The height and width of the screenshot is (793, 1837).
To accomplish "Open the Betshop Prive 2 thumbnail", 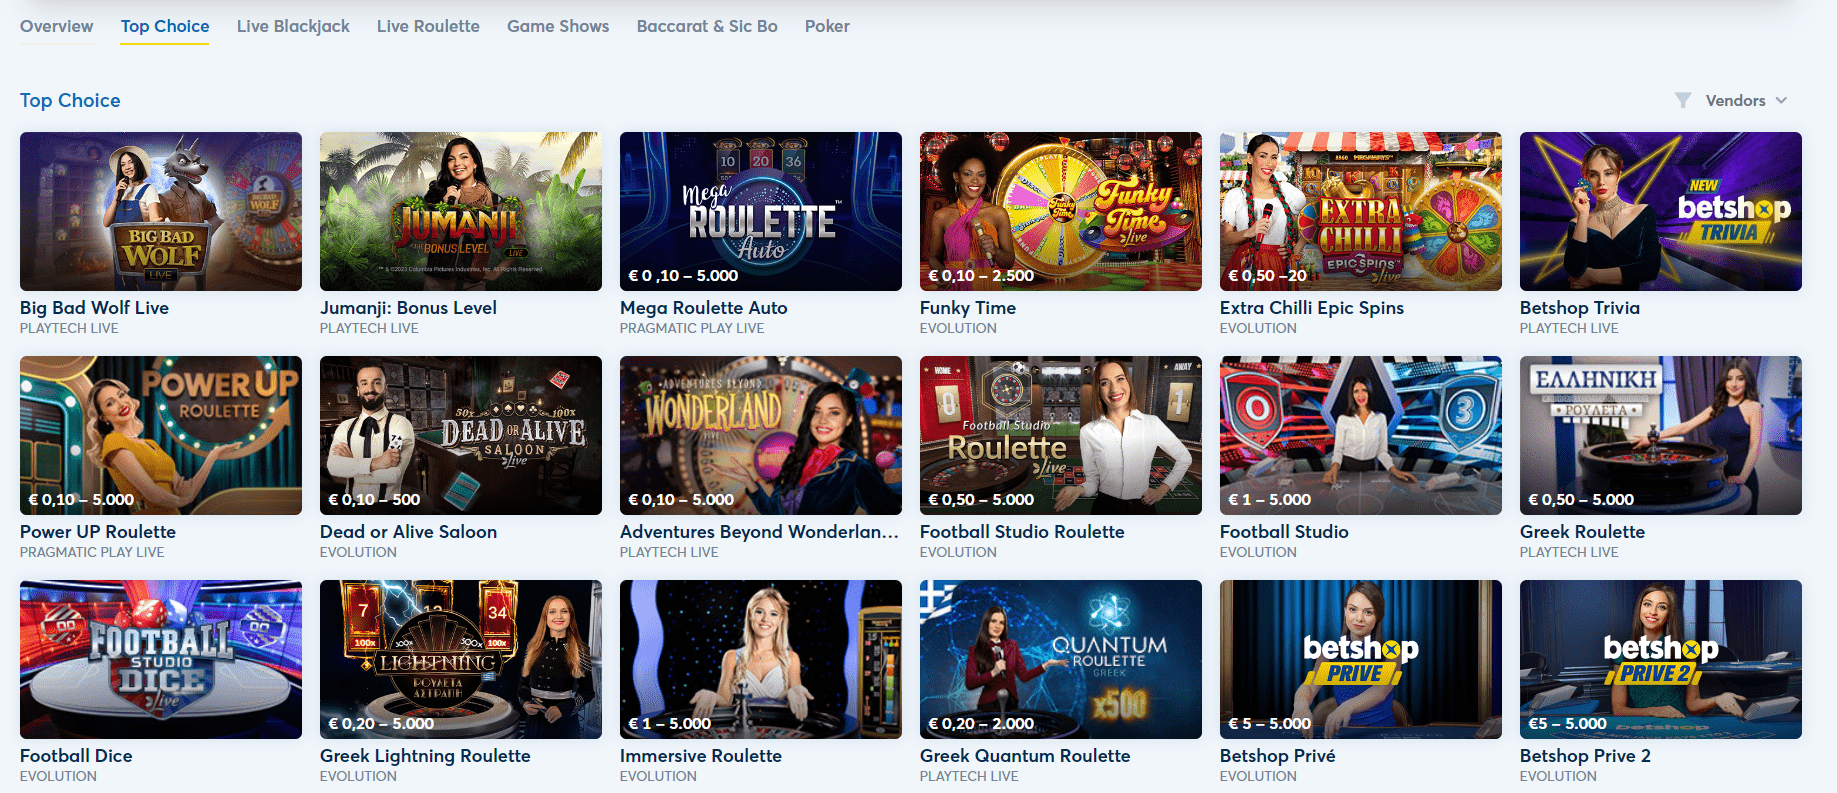I will click(1661, 659).
